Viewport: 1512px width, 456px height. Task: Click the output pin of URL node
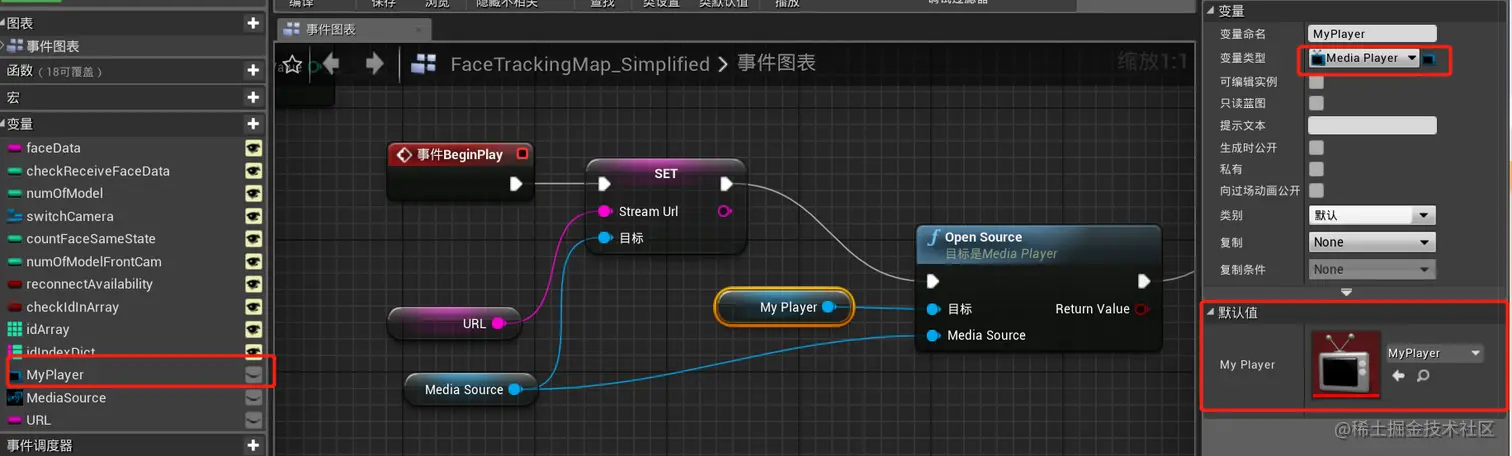click(498, 323)
